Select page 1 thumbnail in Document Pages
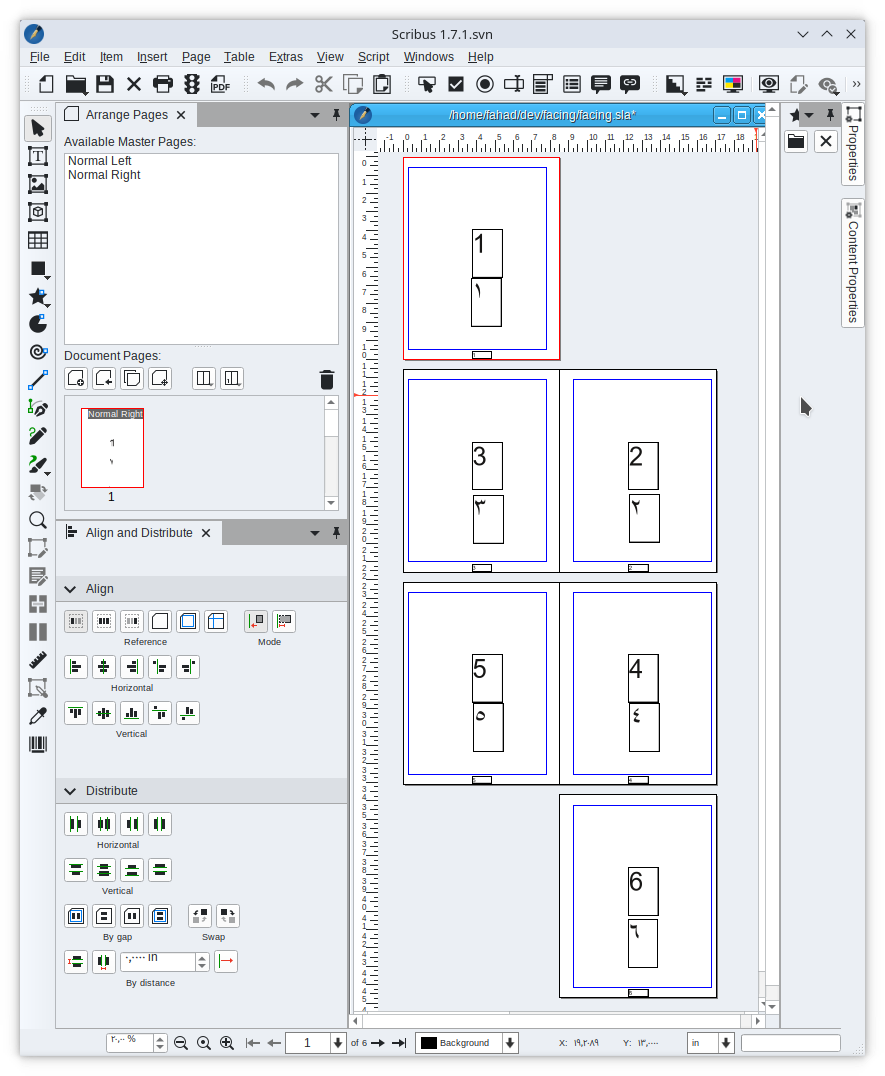Viewport: 885px width, 1076px height. click(x=112, y=448)
